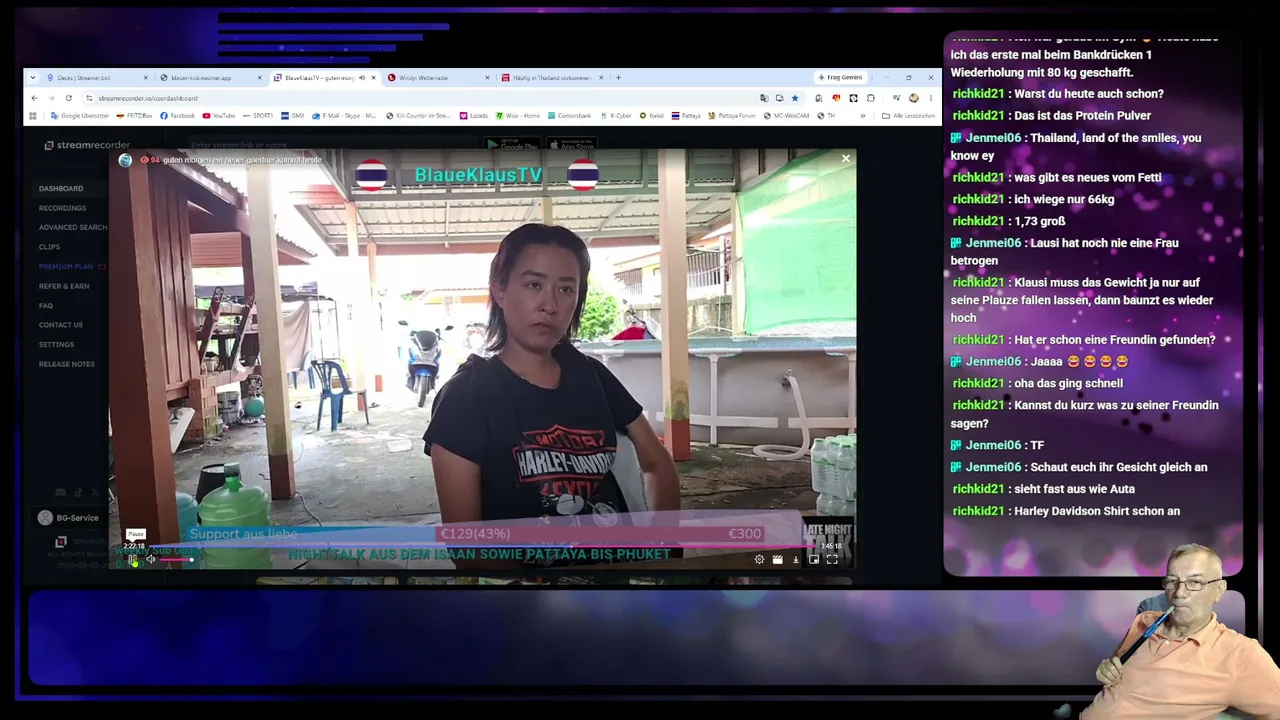Open Release Notes in the sidebar
The image size is (1280, 720).
[x=67, y=364]
